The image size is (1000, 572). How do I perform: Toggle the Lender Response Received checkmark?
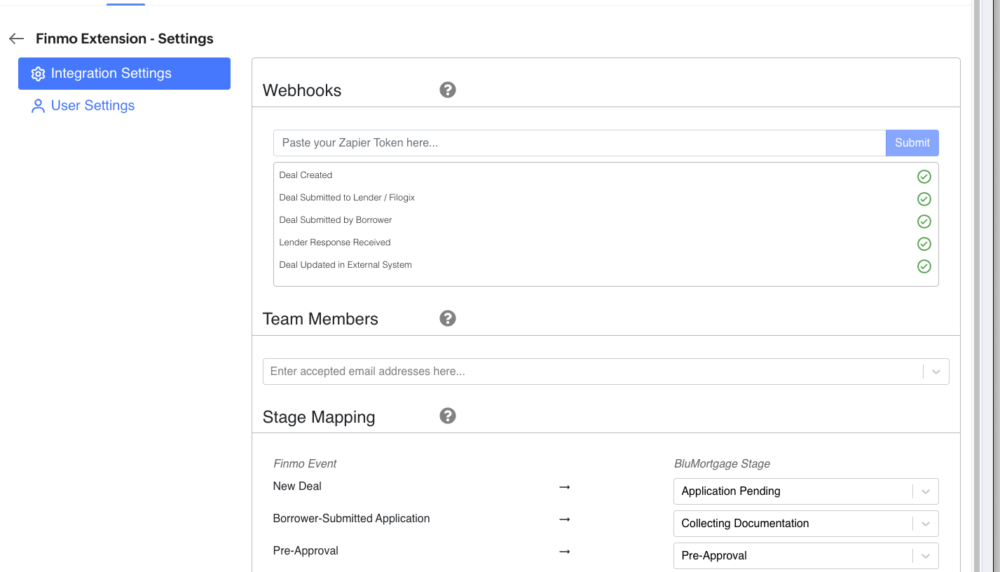pos(924,243)
